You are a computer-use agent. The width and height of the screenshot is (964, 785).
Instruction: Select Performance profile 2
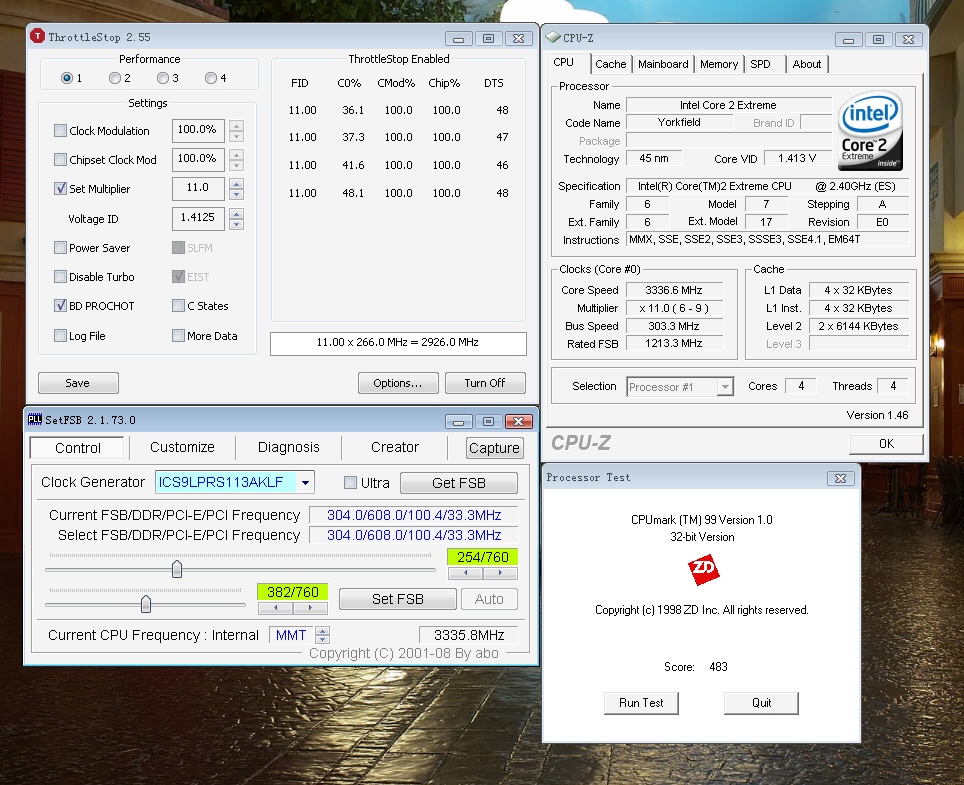click(114, 78)
